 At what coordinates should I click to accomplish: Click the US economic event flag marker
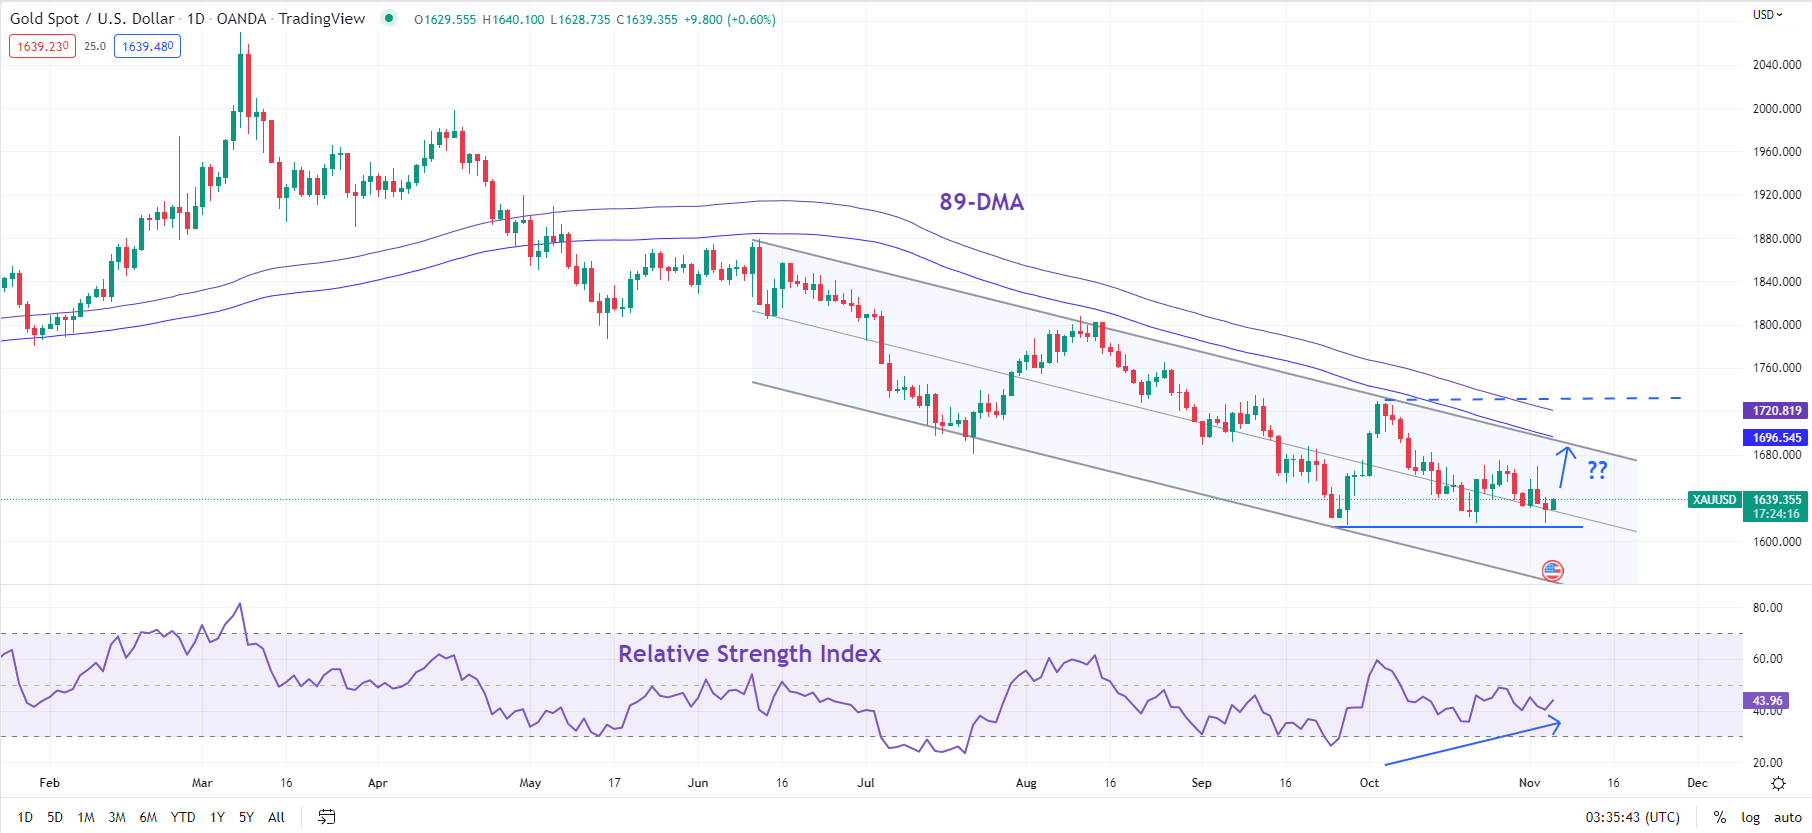1552,571
